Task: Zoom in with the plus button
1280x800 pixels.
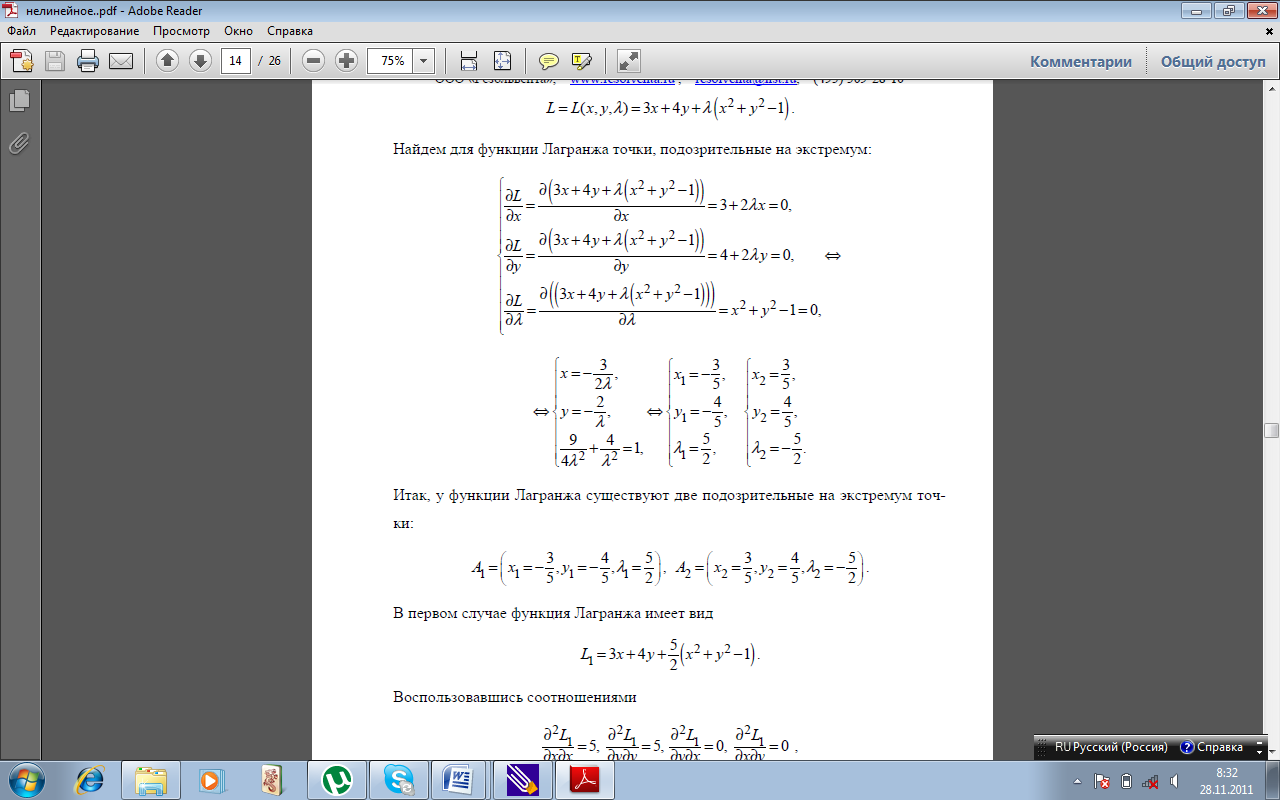Action: point(346,61)
